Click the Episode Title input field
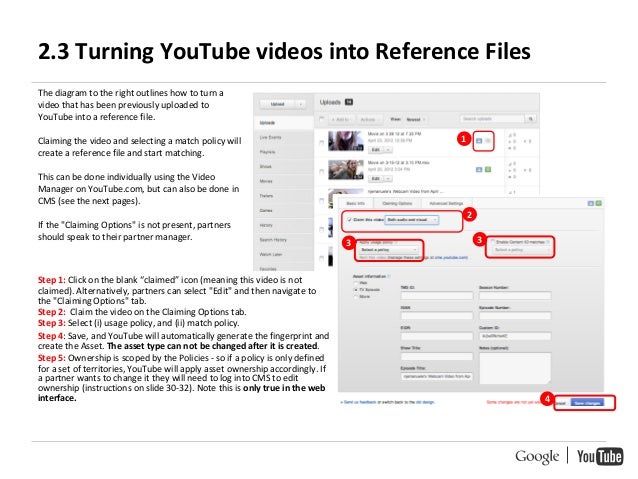This screenshot has height=479, width=638. point(437,377)
